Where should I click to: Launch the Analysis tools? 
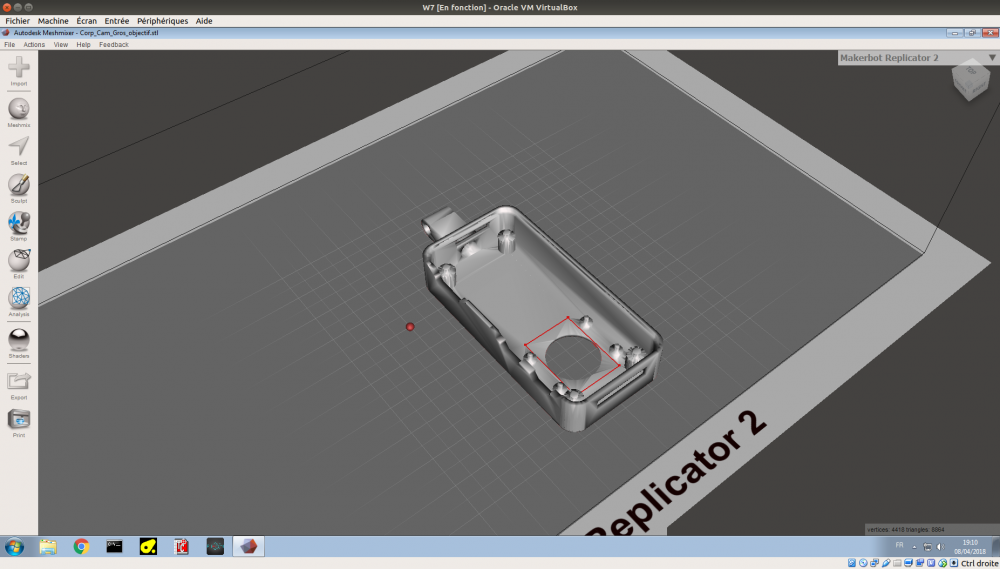click(x=18, y=298)
